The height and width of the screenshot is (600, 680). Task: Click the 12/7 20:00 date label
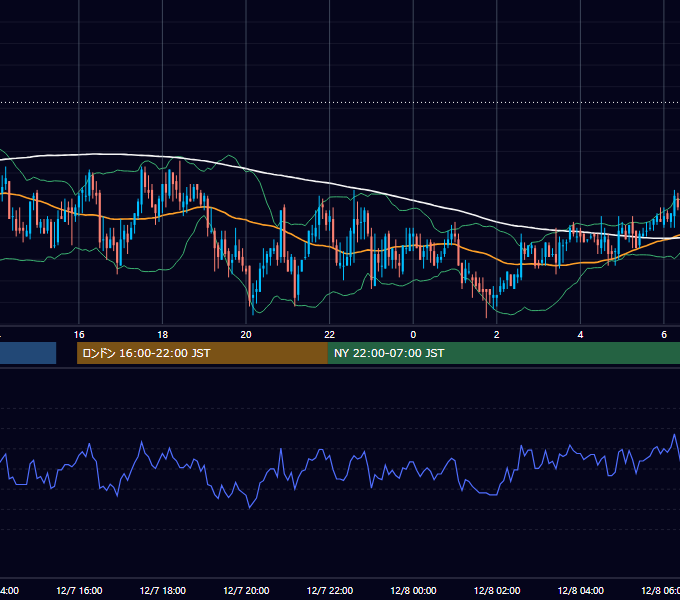click(246, 591)
